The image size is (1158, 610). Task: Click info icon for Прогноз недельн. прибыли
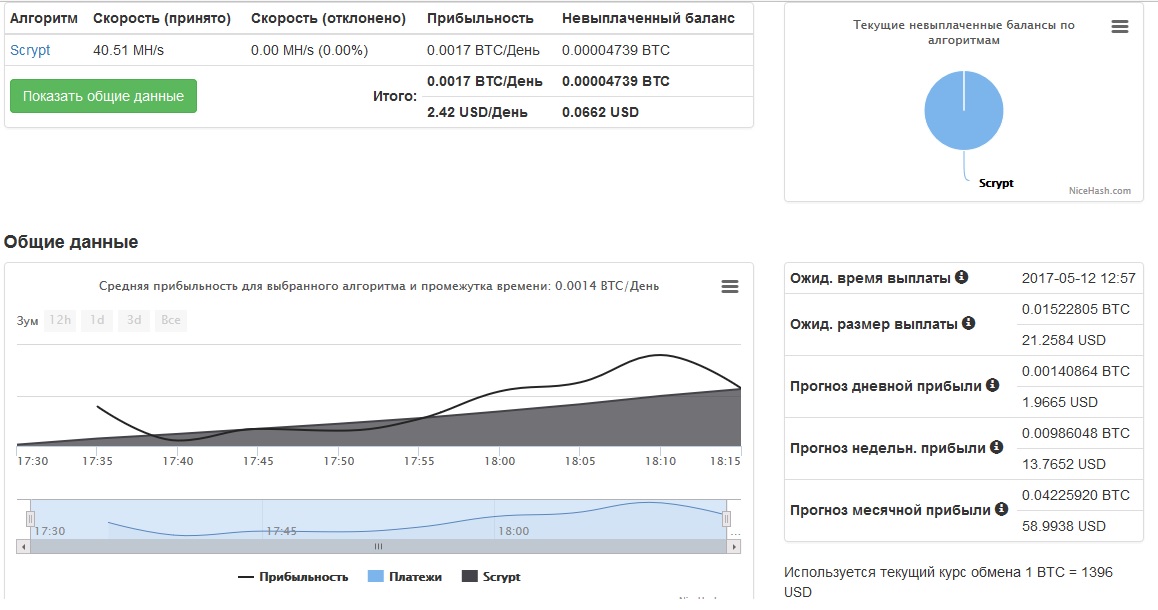pos(996,447)
